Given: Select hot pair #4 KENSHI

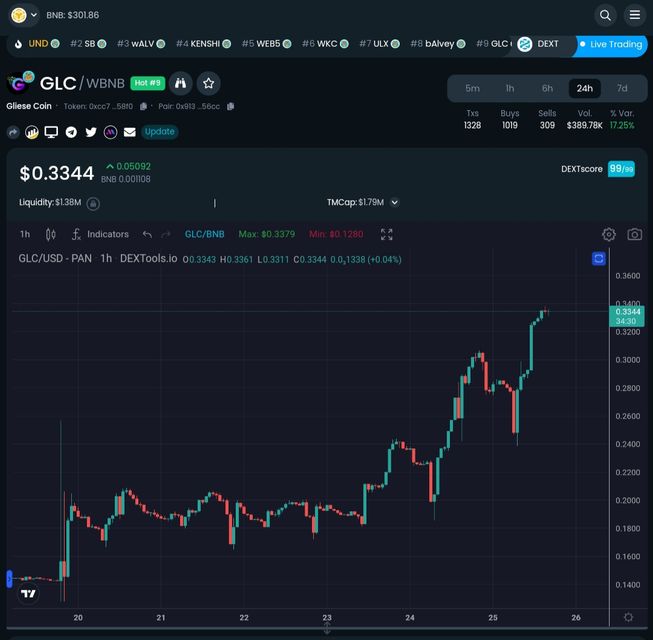Looking at the screenshot, I should coord(203,44).
